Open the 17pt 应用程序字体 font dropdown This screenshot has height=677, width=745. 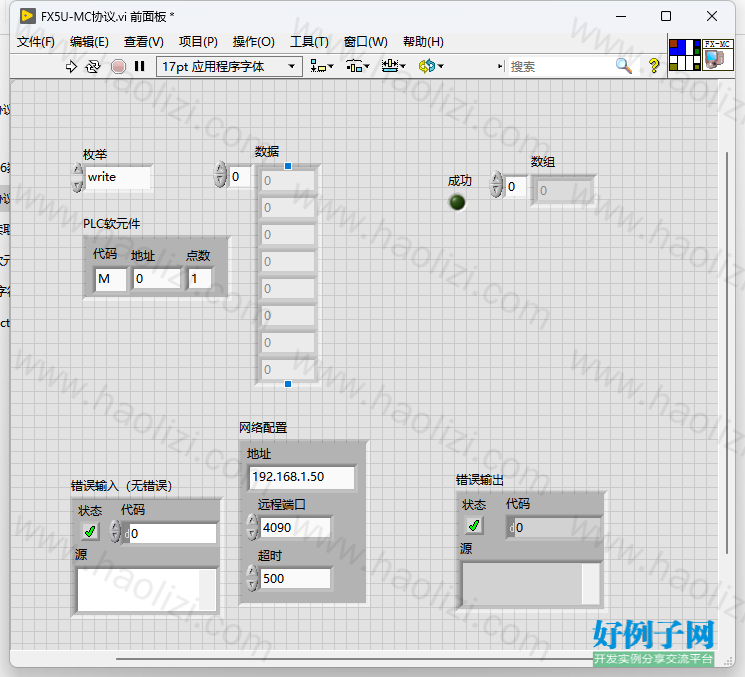229,67
